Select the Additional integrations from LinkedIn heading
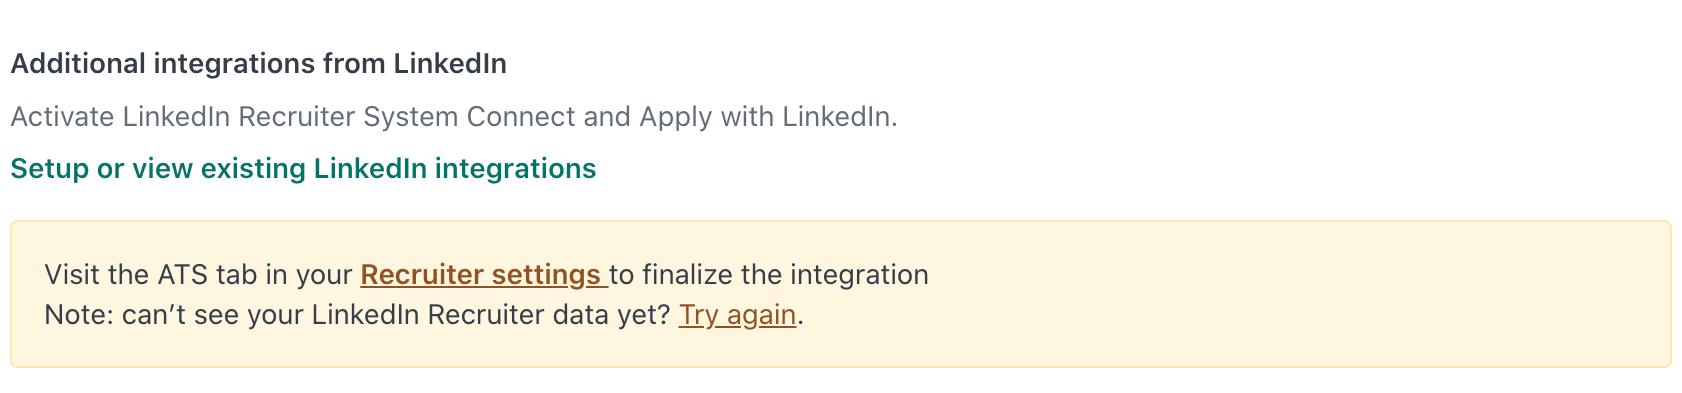1682x393 pixels. point(258,64)
